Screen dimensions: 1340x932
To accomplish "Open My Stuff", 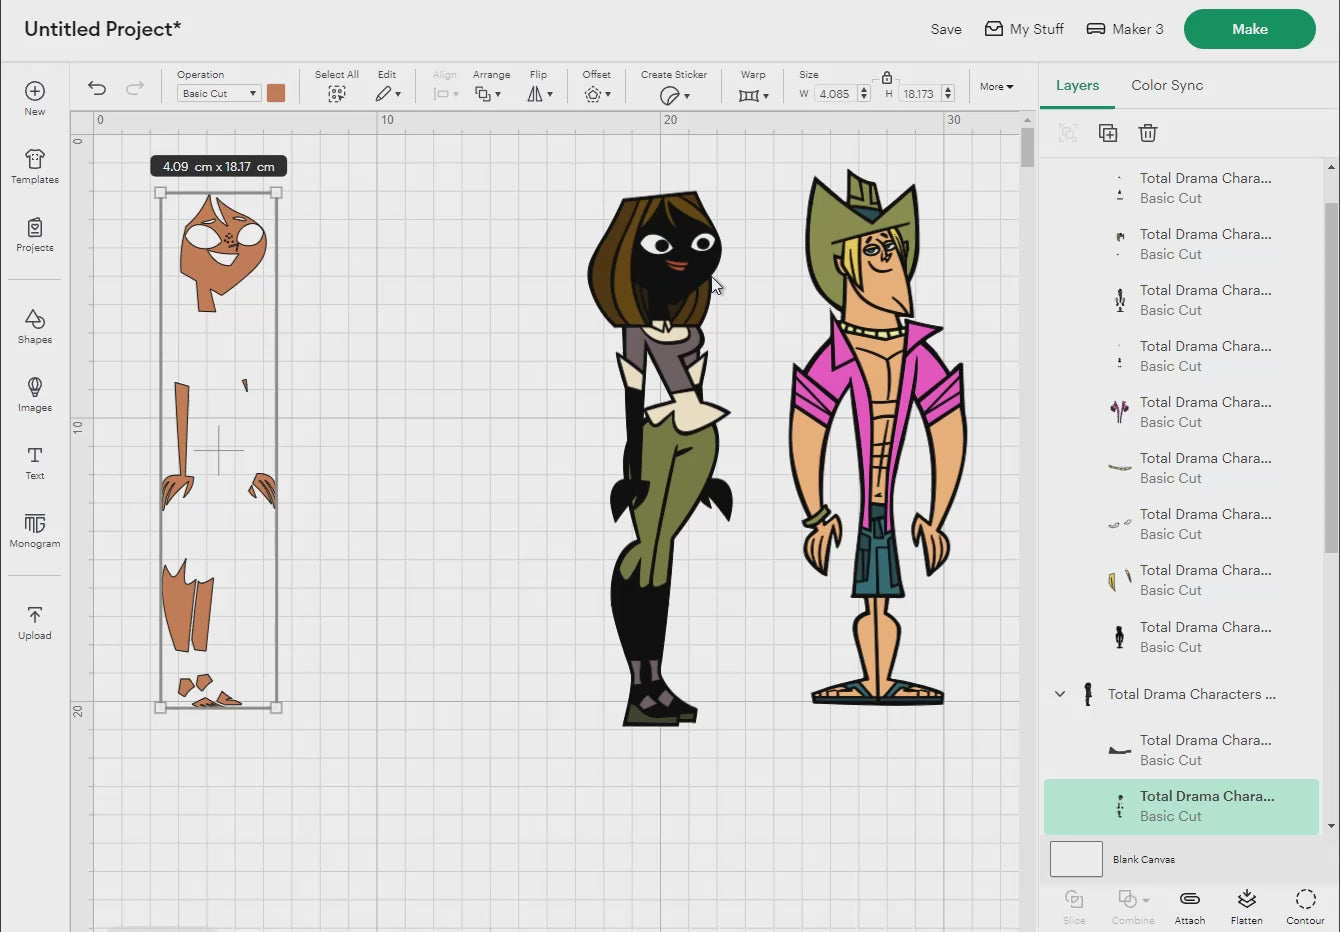I will [x=1024, y=29].
